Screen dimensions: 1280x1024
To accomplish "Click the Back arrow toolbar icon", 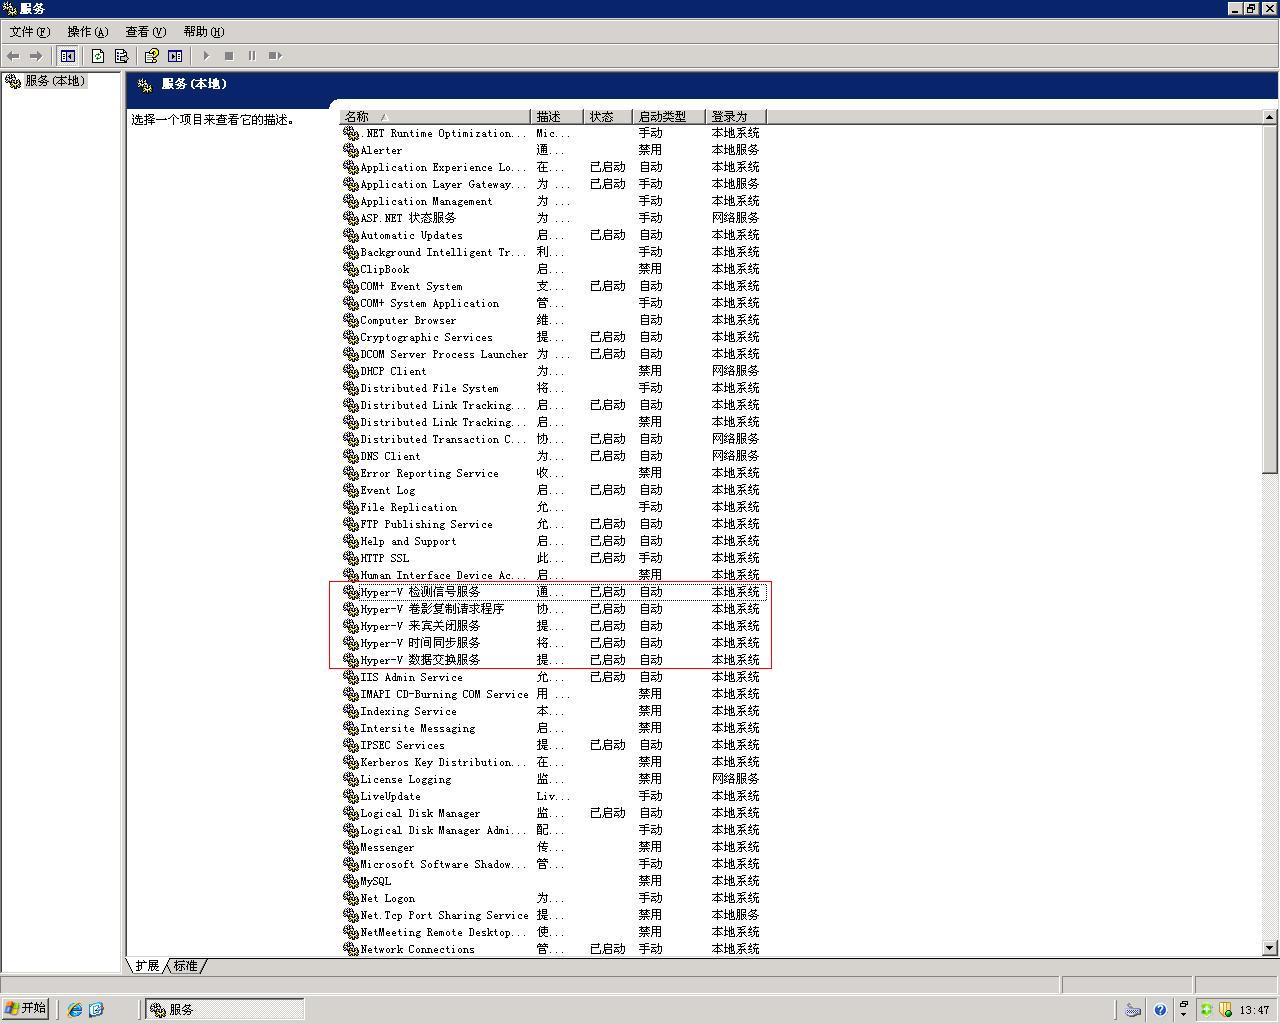I will 13,56.
